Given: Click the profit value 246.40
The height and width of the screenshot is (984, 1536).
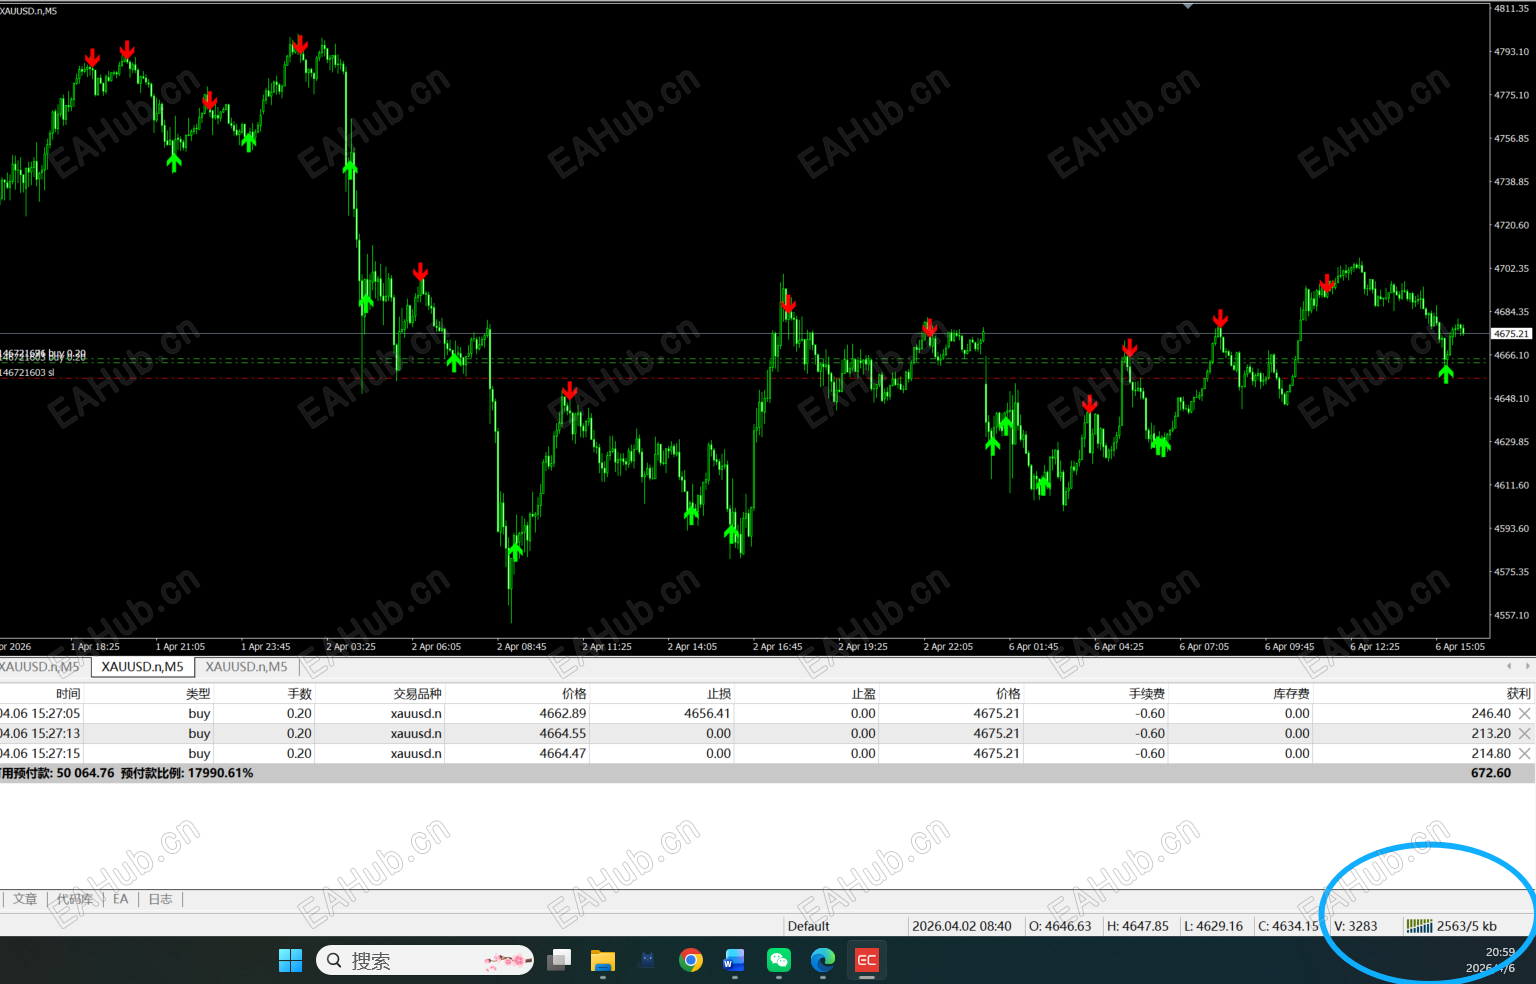Looking at the screenshot, I should click(1491, 713).
